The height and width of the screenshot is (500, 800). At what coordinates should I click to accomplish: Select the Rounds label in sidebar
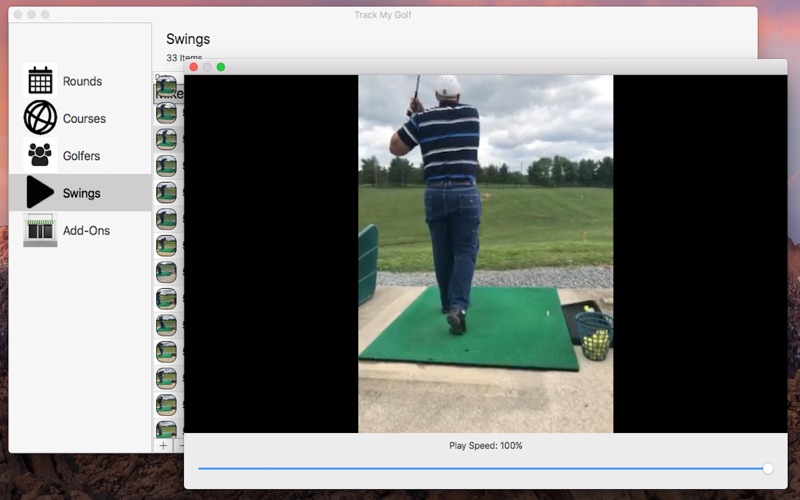click(82, 81)
